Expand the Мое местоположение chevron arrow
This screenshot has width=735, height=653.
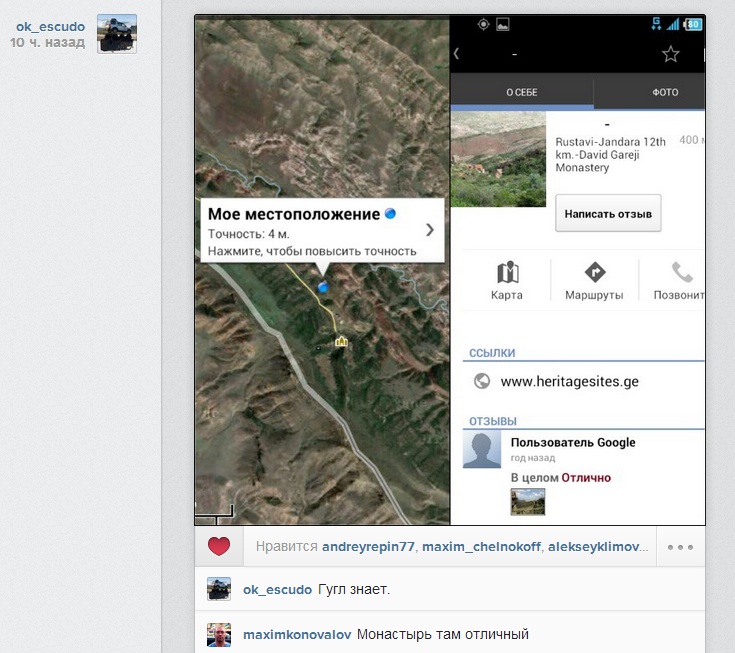tap(430, 230)
